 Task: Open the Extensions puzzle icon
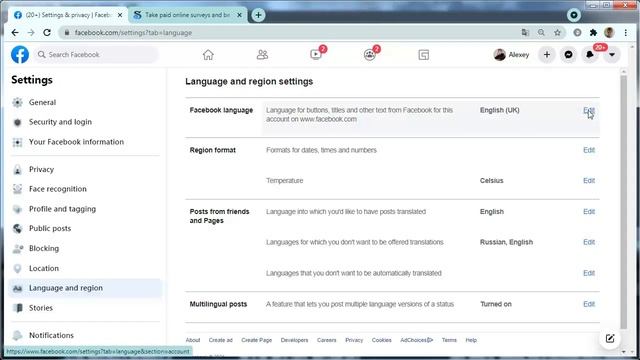[x=593, y=33]
